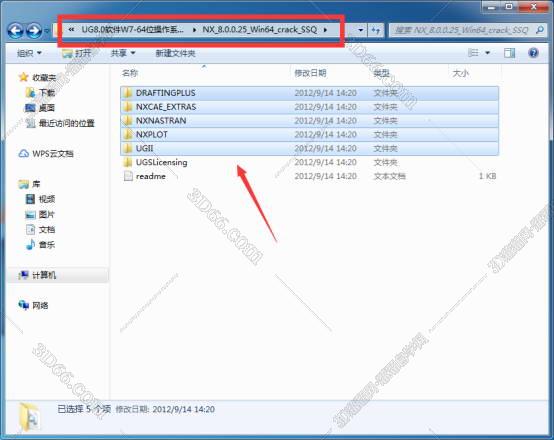Sort files by 修改日期 column header

[310, 73]
